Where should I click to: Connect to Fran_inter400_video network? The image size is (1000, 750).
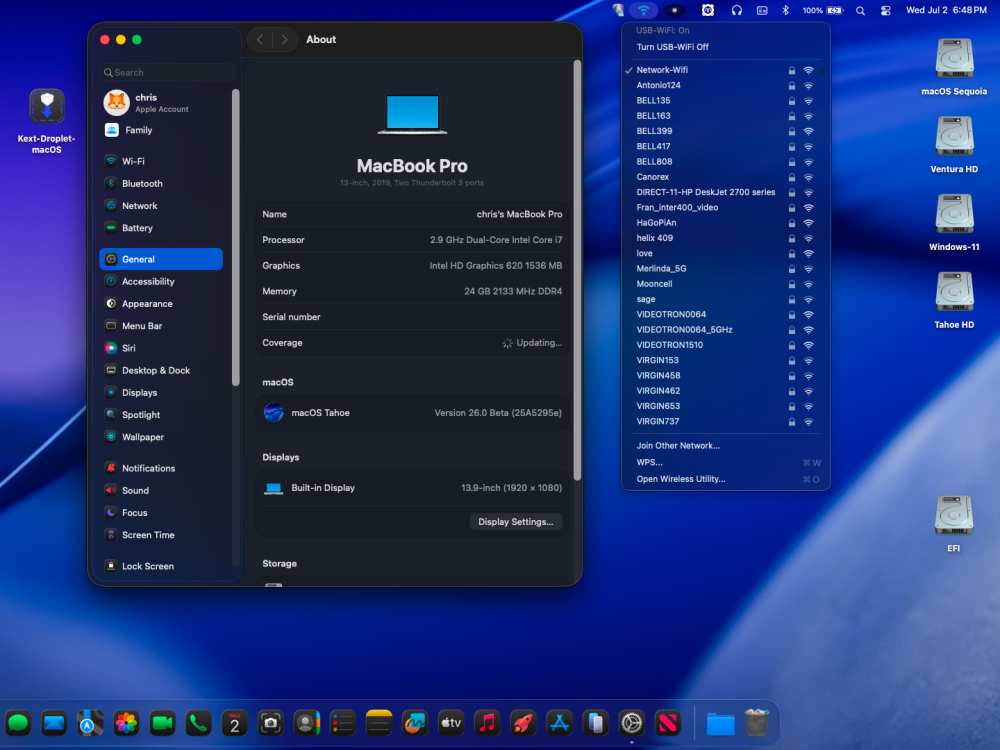pos(726,208)
